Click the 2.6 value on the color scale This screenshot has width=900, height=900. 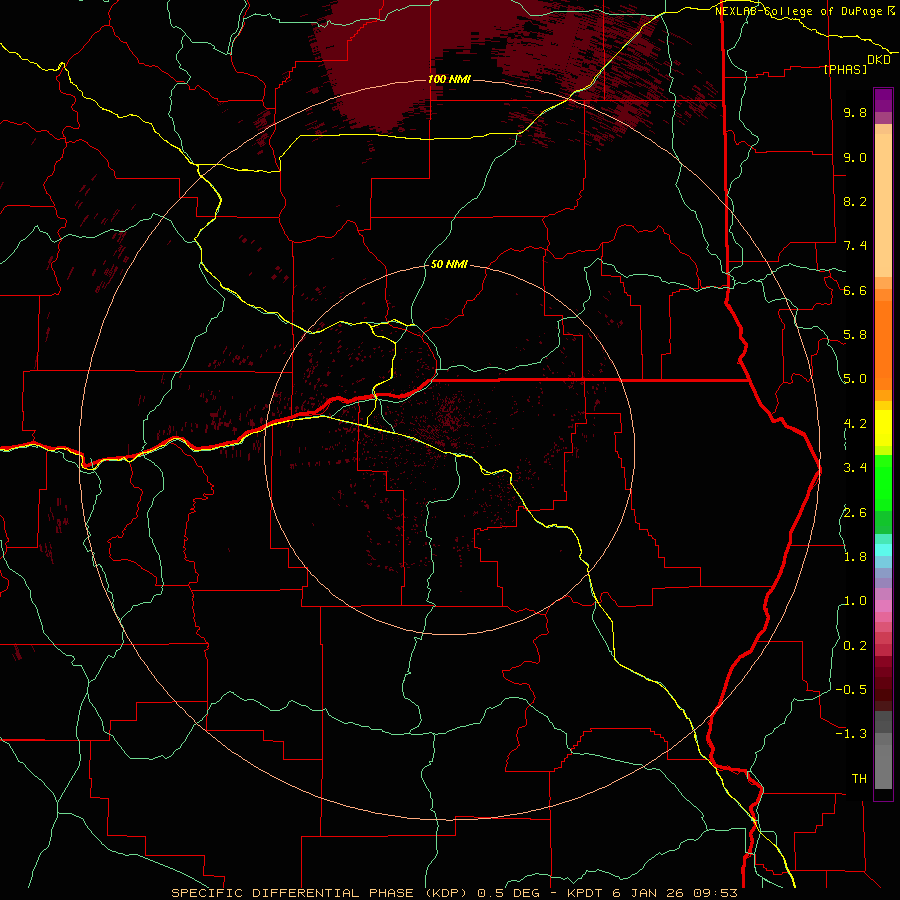855,513
